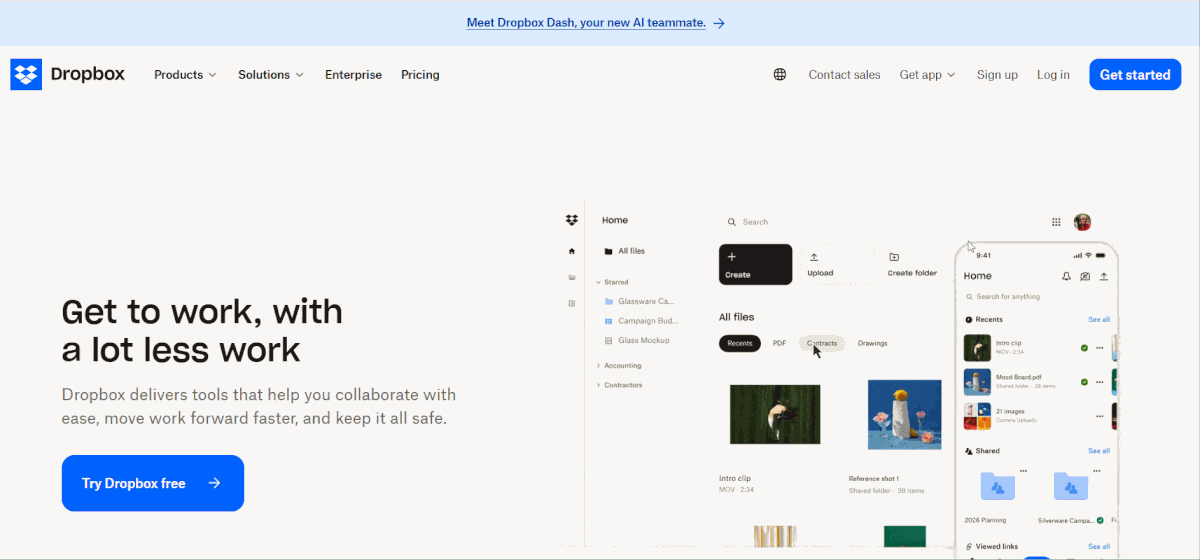
Task: Select the Contracts filter chip
Action: coord(822,343)
